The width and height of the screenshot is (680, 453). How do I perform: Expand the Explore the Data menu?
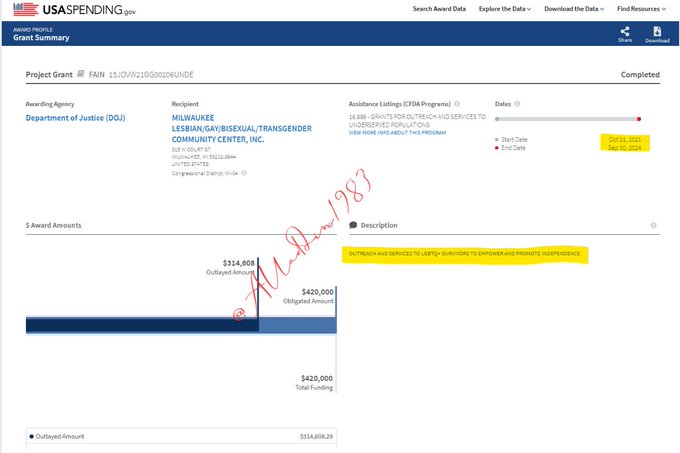[x=505, y=9]
